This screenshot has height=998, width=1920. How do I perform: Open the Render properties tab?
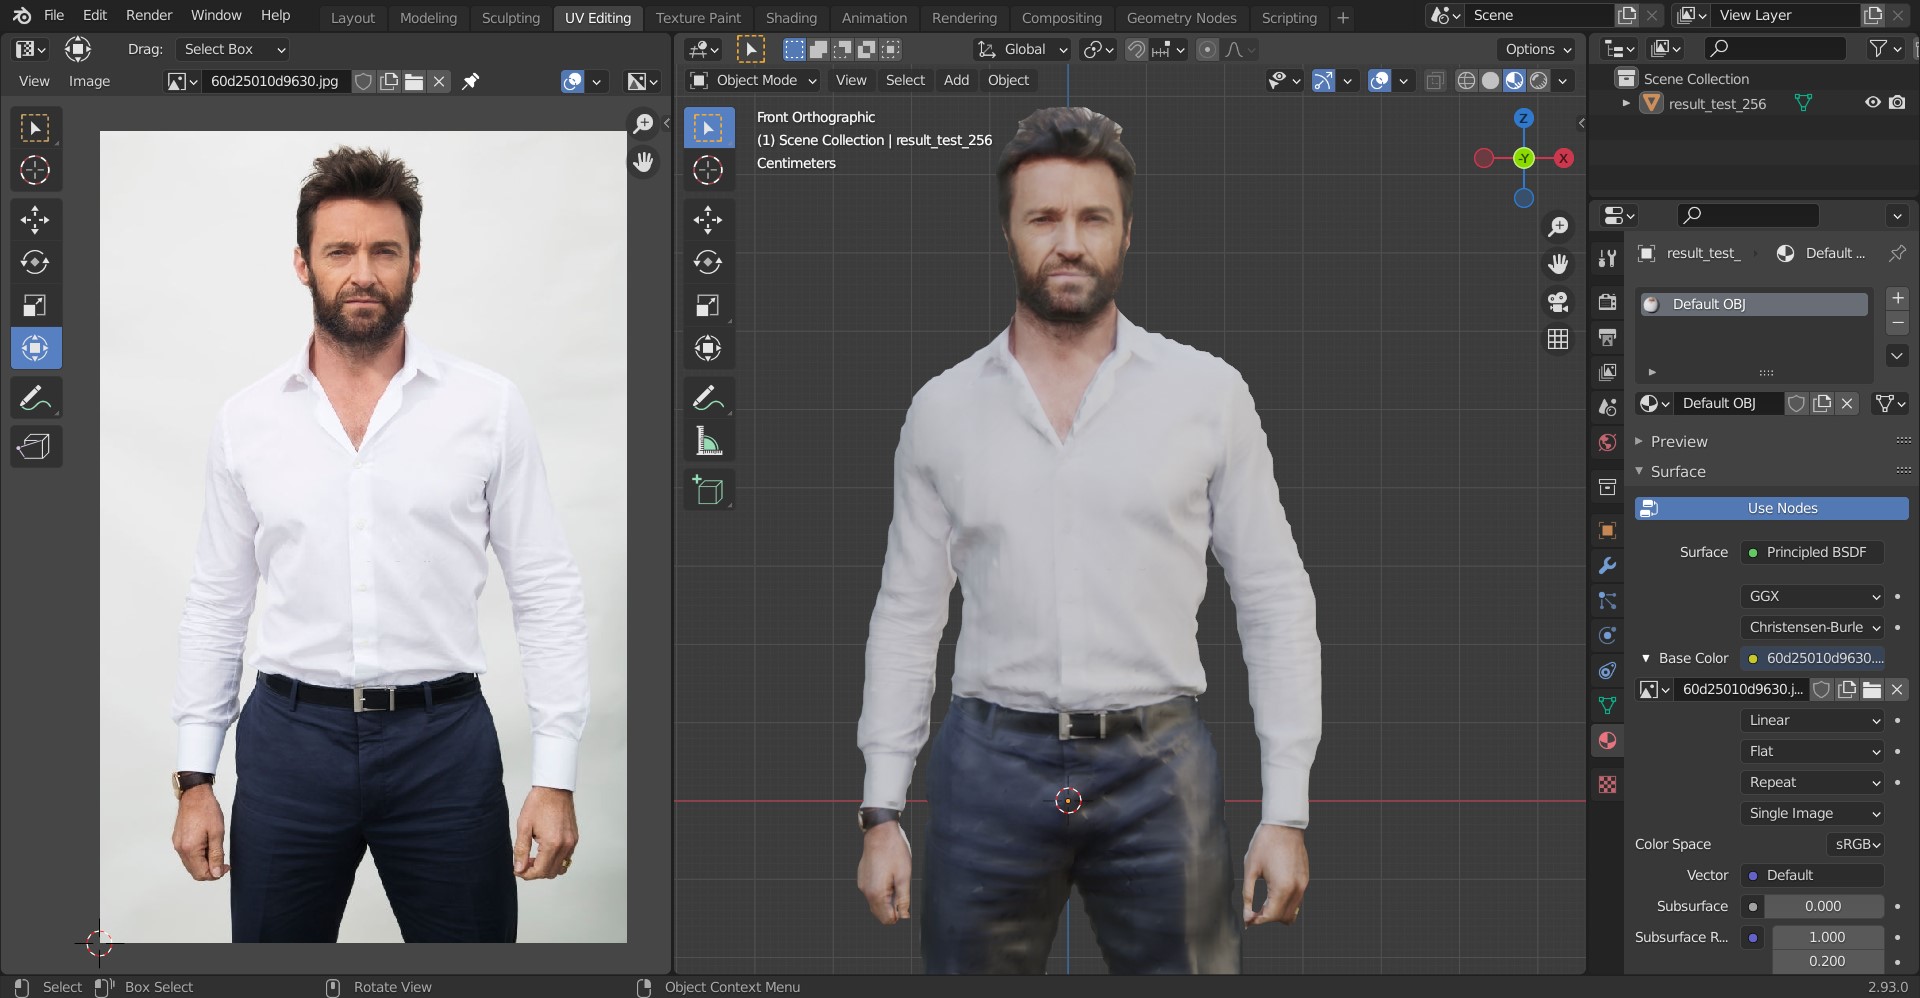[1607, 302]
